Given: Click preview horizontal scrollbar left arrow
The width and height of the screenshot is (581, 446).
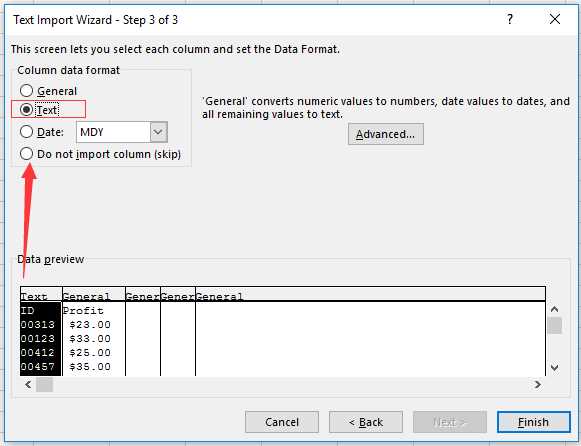Looking at the screenshot, I should click(x=28, y=385).
